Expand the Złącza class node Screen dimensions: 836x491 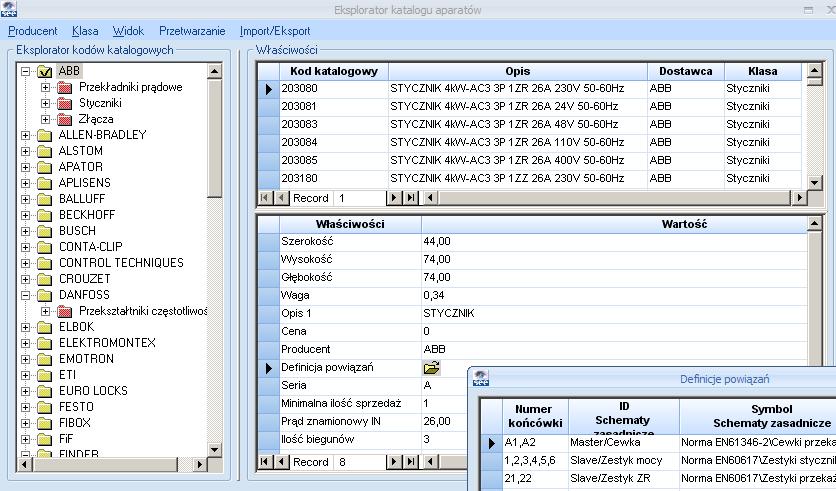pyautogui.click(x=45, y=119)
